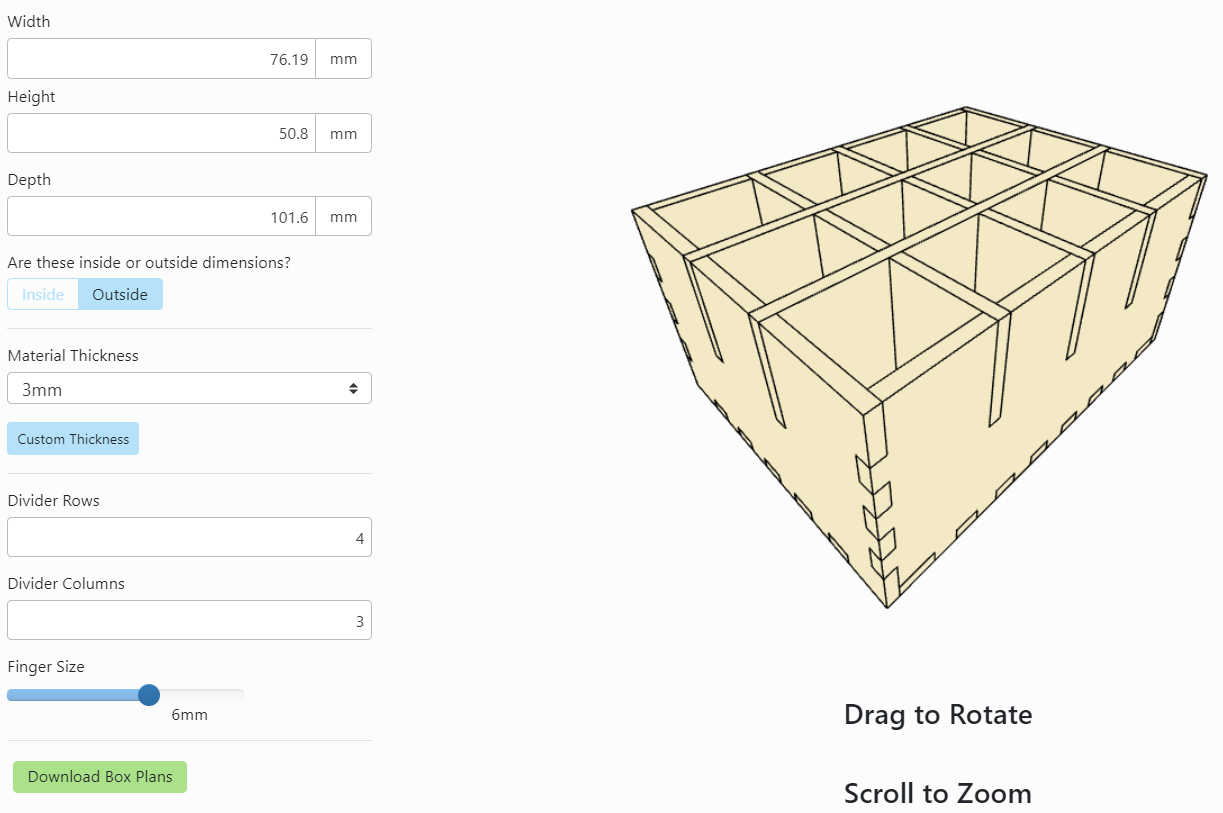
Task: Focus the Divider Rows field
Action: (x=189, y=538)
